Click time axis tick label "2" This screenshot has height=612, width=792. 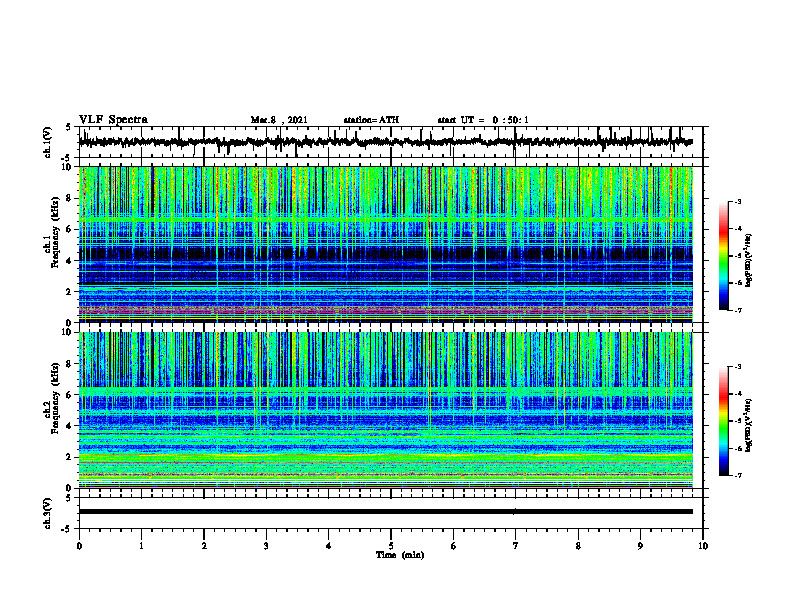pos(204,546)
